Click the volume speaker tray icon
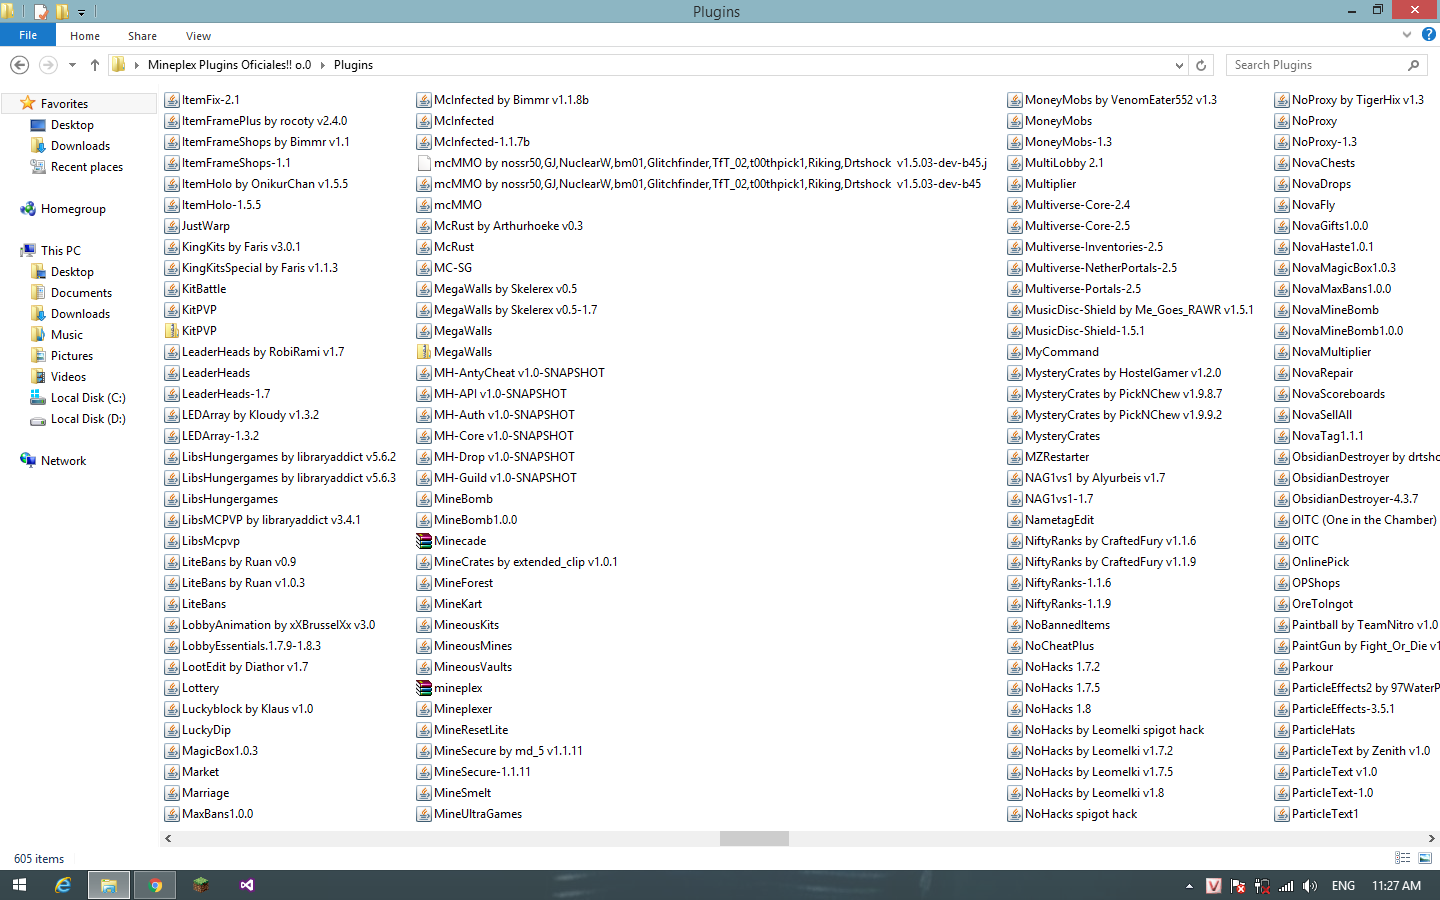Screen dimensions: 1440x900 pyautogui.click(x=1310, y=886)
